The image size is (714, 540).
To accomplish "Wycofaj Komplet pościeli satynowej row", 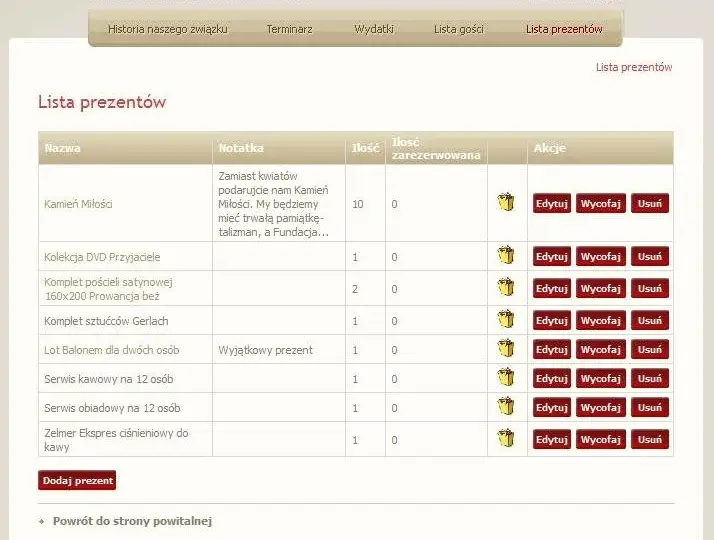I will pyautogui.click(x=601, y=289).
